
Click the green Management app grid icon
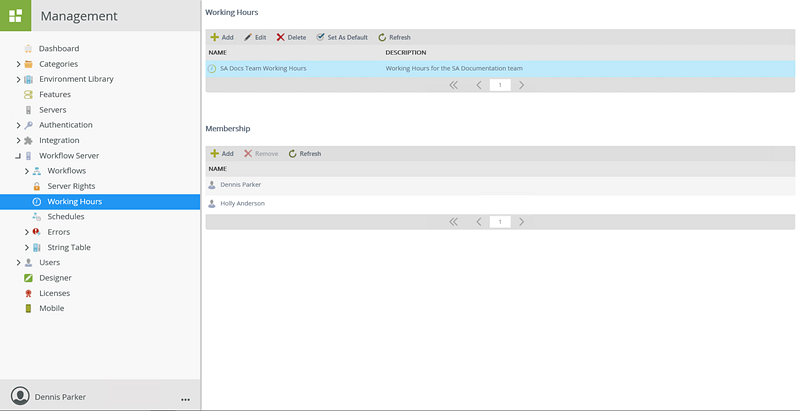coord(15,15)
